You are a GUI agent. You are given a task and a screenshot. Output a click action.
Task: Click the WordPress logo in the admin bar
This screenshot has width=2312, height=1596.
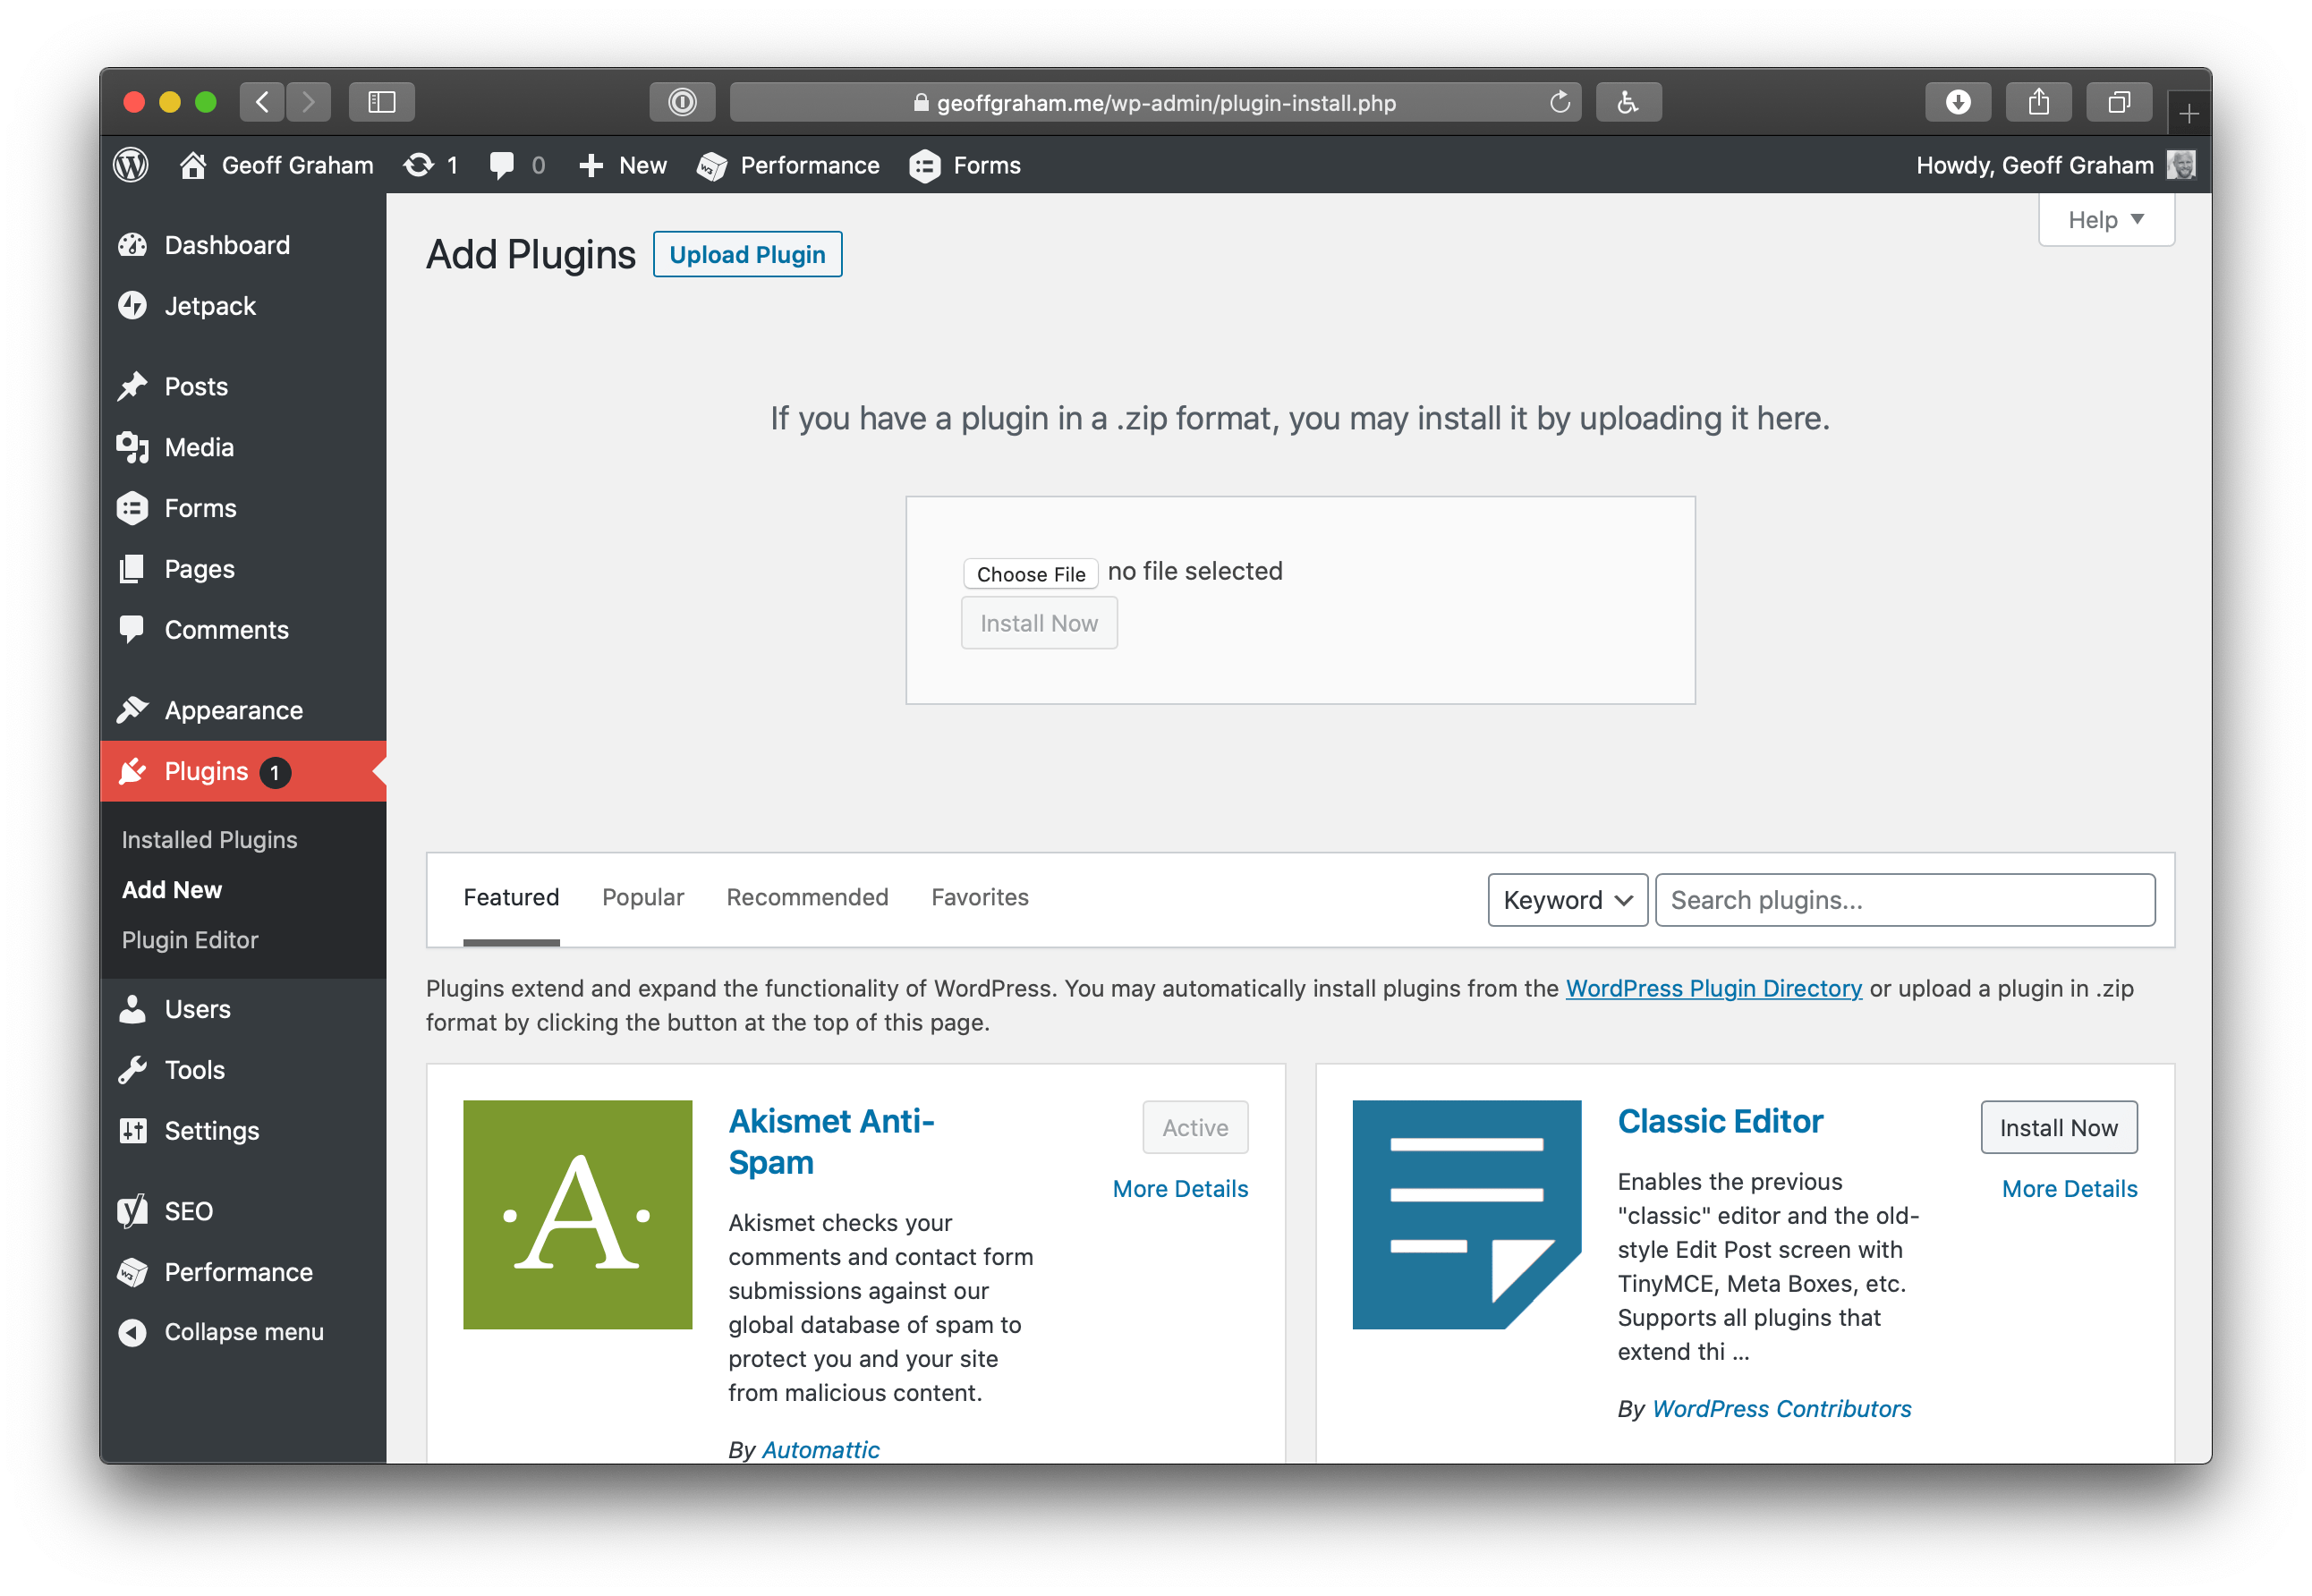[130, 165]
